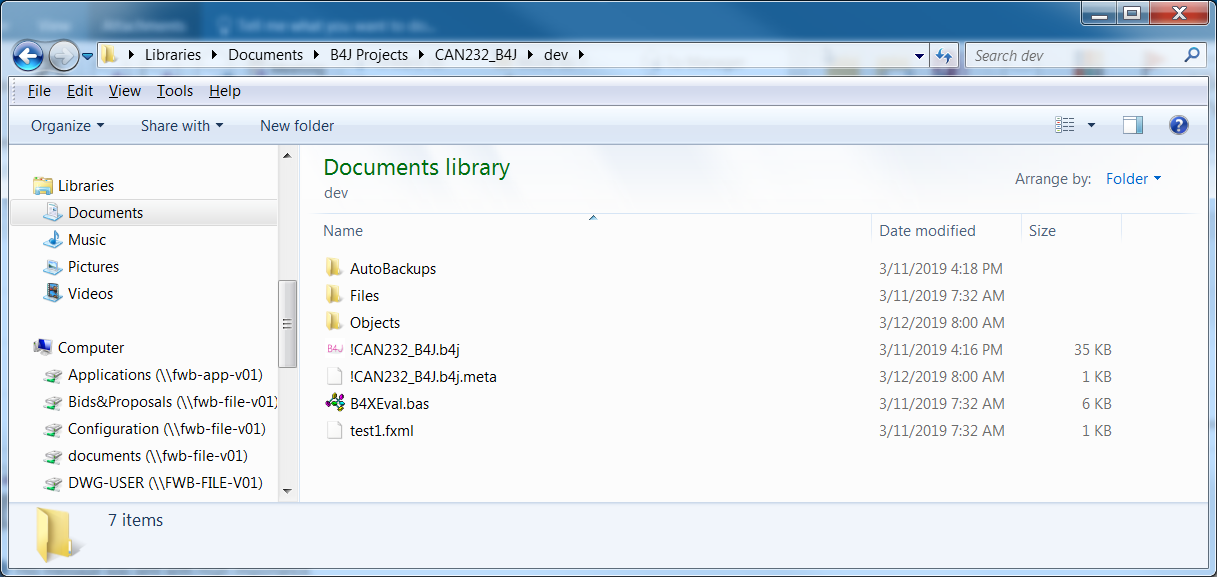Open the Configuration (\\fwb-file-v01) network drive
Screen dimensions: 1217x577
pyautogui.click(x=166, y=429)
